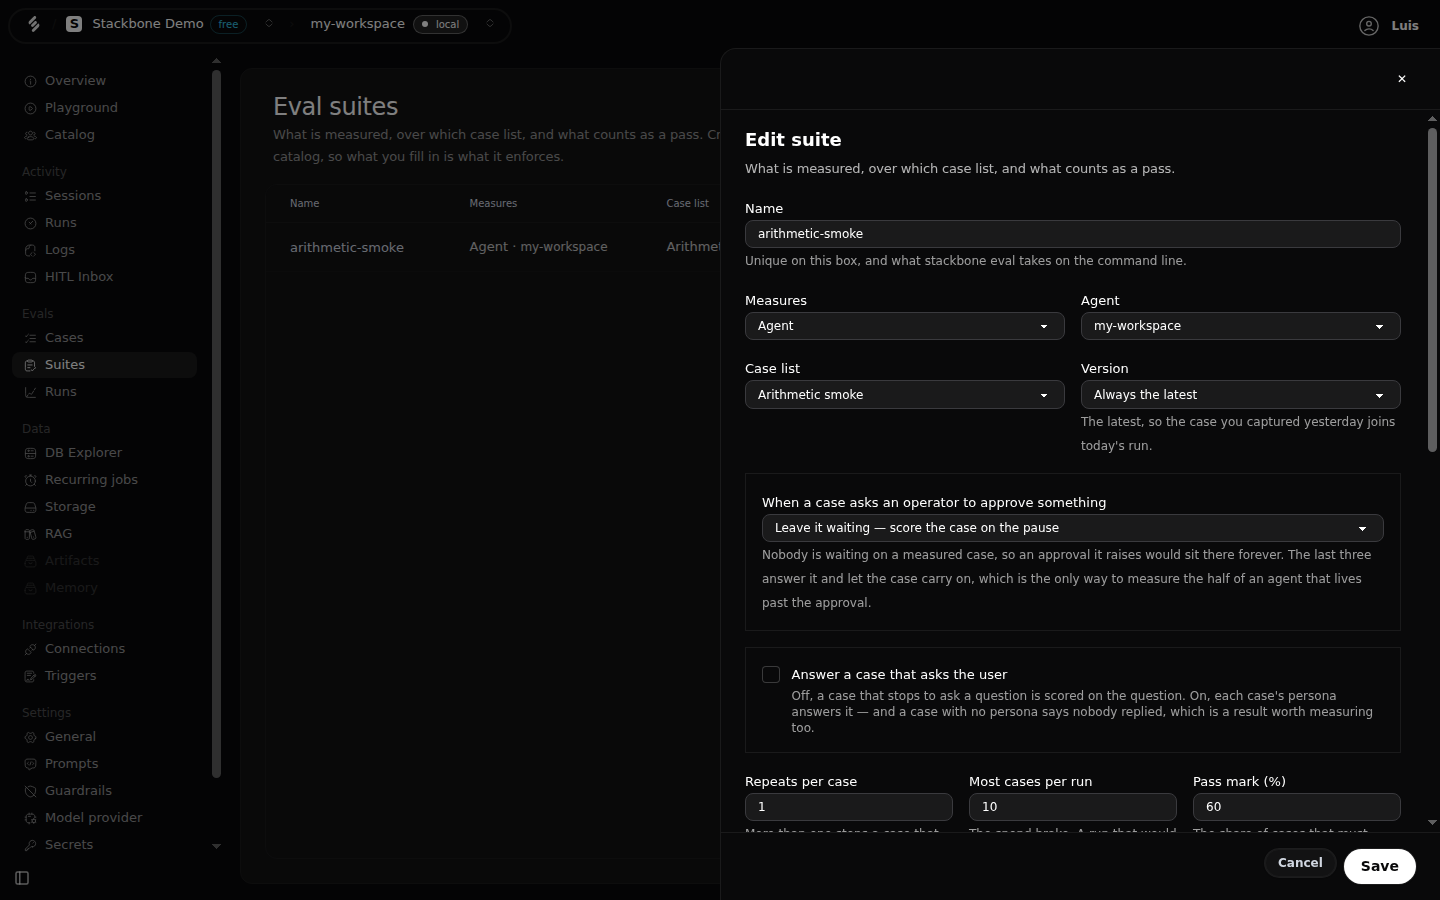The width and height of the screenshot is (1440, 900).
Task: Collapse the sidebar with the panel icon
Action: pyautogui.click(x=22, y=878)
